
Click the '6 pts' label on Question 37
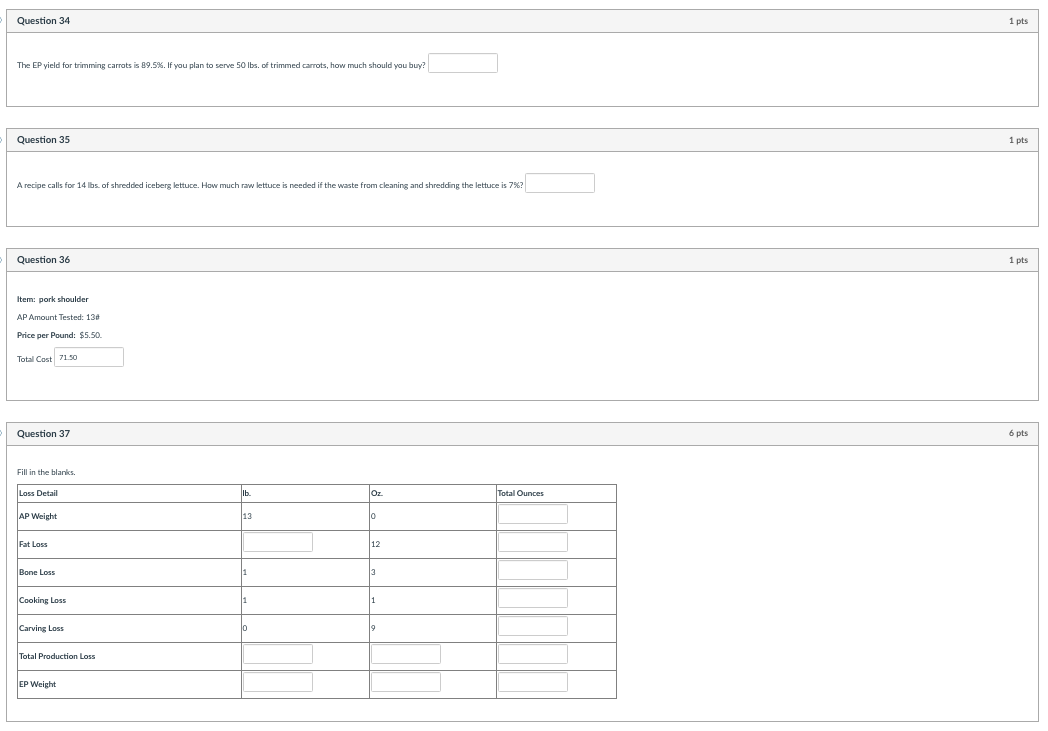(x=1019, y=434)
